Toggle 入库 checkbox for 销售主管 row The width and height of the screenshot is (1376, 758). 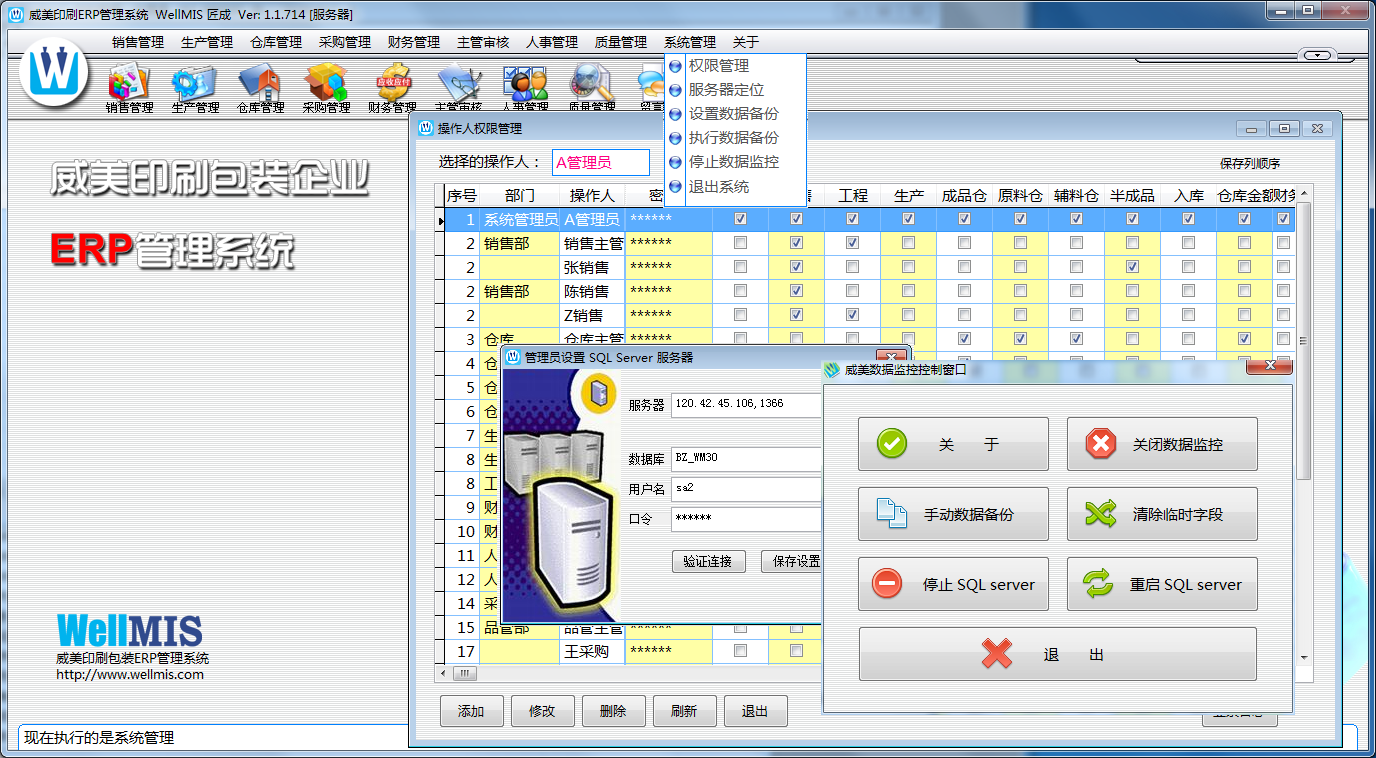point(1188,243)
